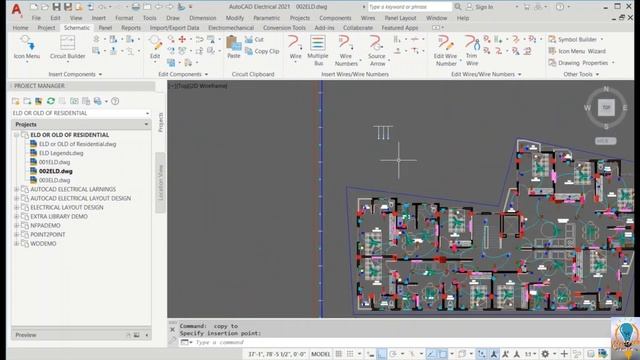Click the TOP face of the ViewCube
Viewport: 640px width, 360px height.
point(606,108)
